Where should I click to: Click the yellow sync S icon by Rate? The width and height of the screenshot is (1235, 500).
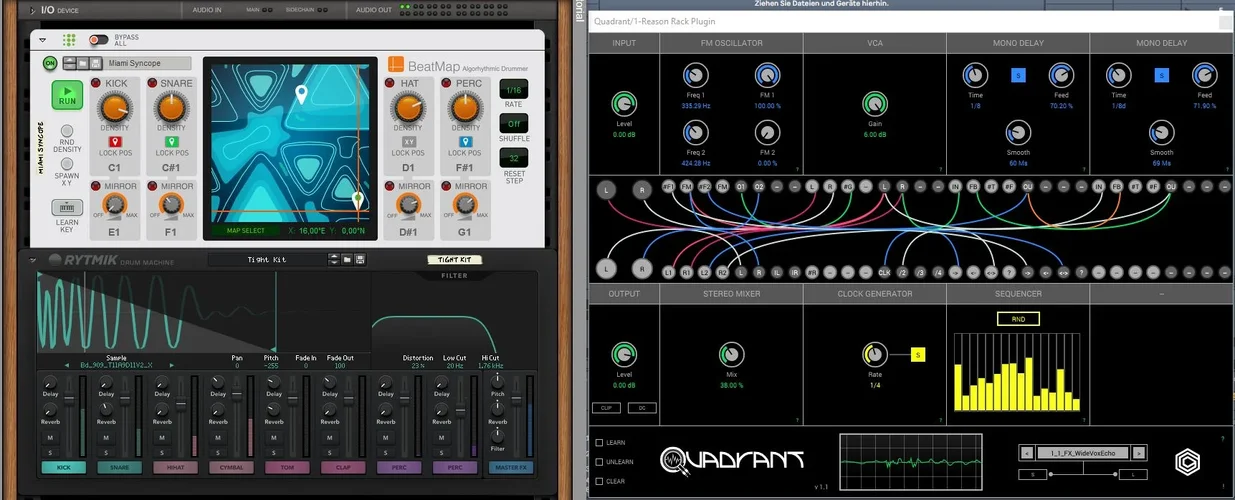point(918,354)
